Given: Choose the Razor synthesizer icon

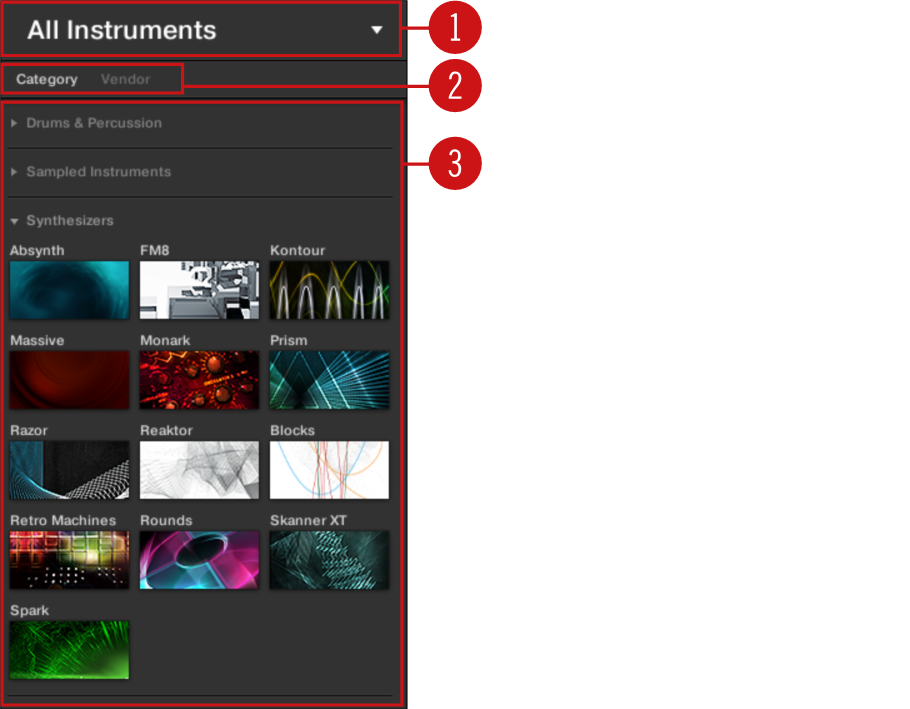Looking at the screenshot, I should [x=69, y=470].
